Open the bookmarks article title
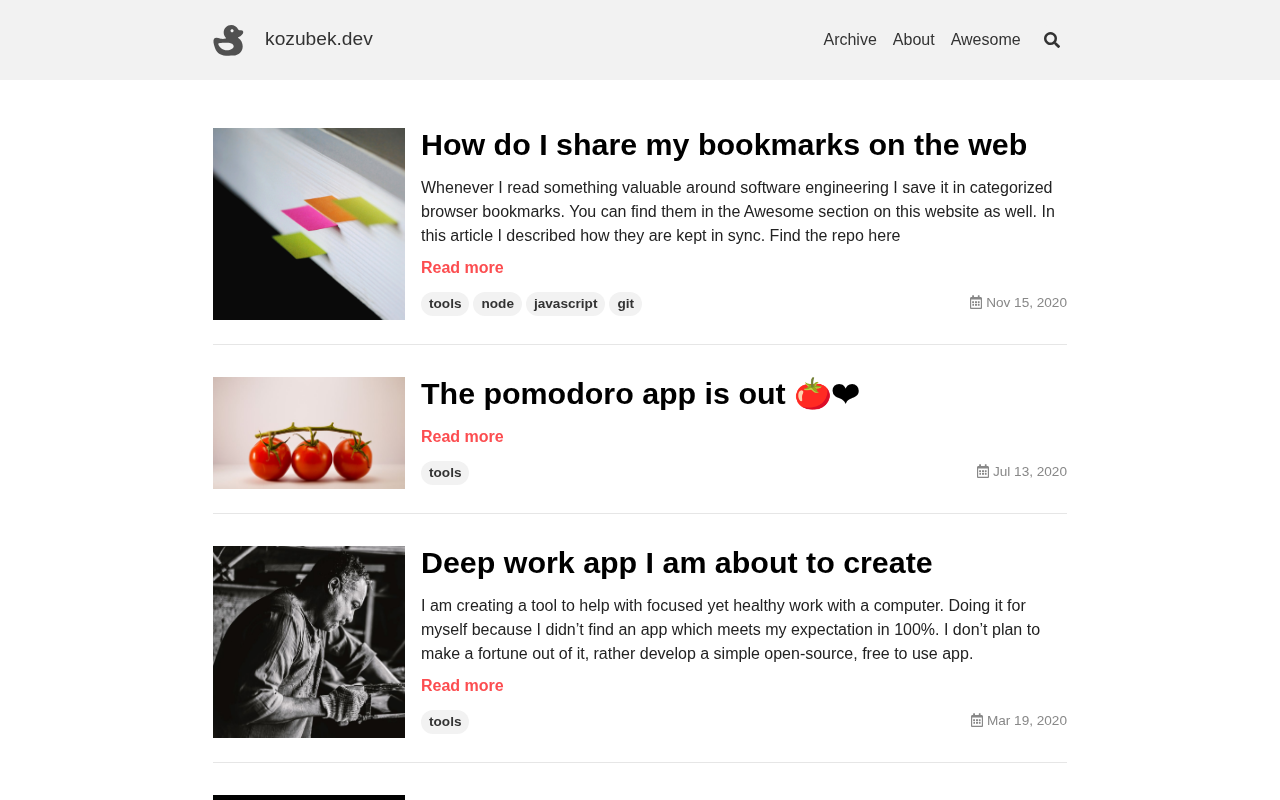This screenshot has height=800, width=1280. 724,145
